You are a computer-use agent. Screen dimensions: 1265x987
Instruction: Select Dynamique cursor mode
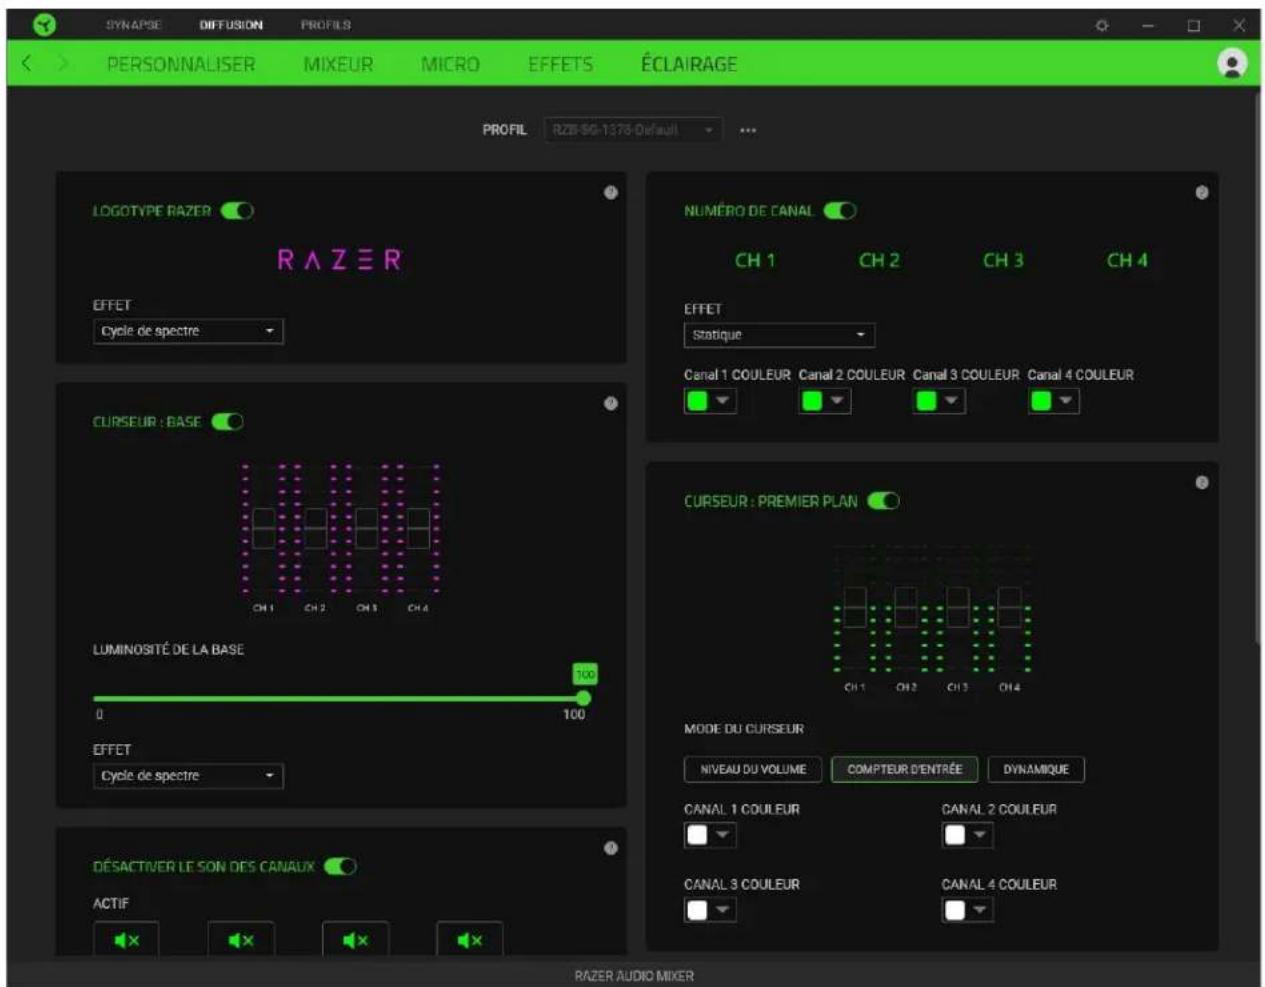click(1036, 769)
